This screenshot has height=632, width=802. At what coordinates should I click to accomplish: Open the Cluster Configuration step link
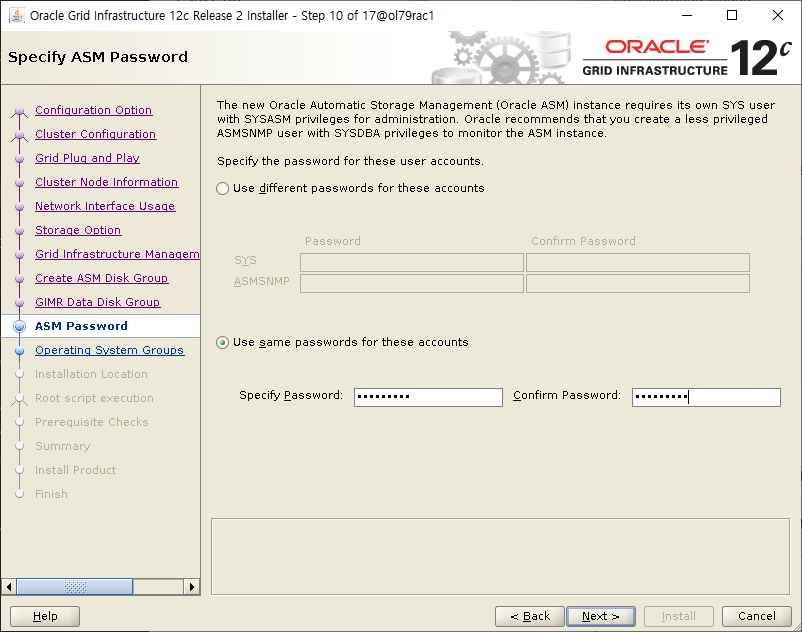click(96, 134)
